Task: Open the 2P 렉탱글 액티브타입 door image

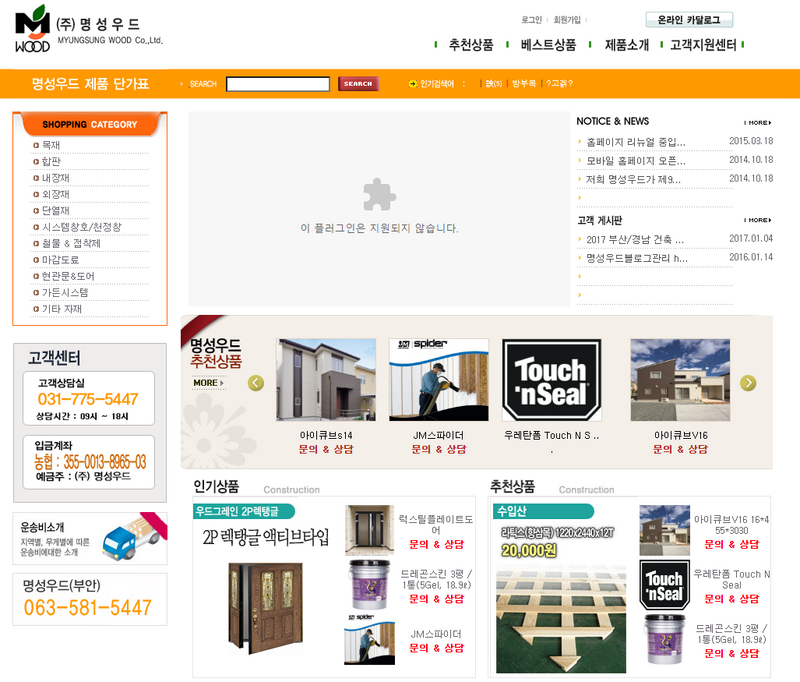Action: (x=265, y=609)
